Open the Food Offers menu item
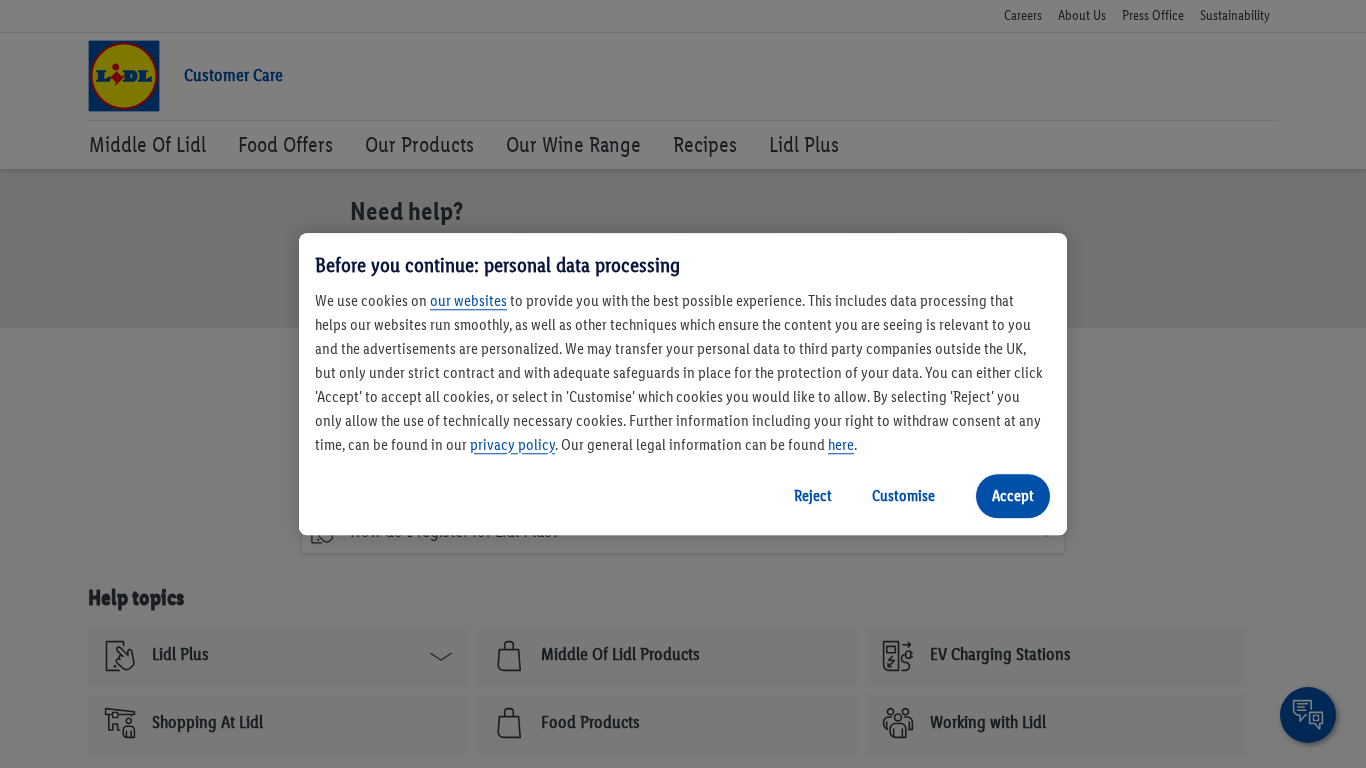This screenshot has height=768, width=1366. tap(285, 145)
